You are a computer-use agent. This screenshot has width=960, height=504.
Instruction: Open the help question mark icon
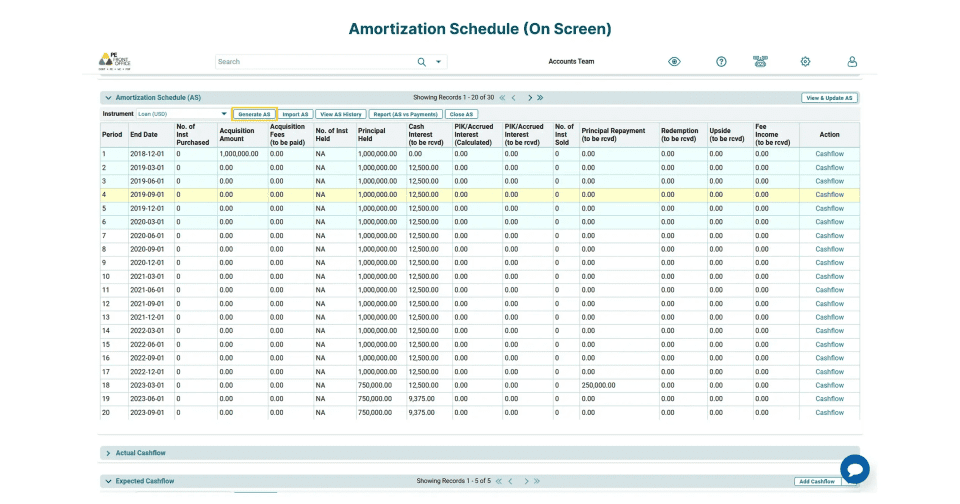click(x=721, y=61)
